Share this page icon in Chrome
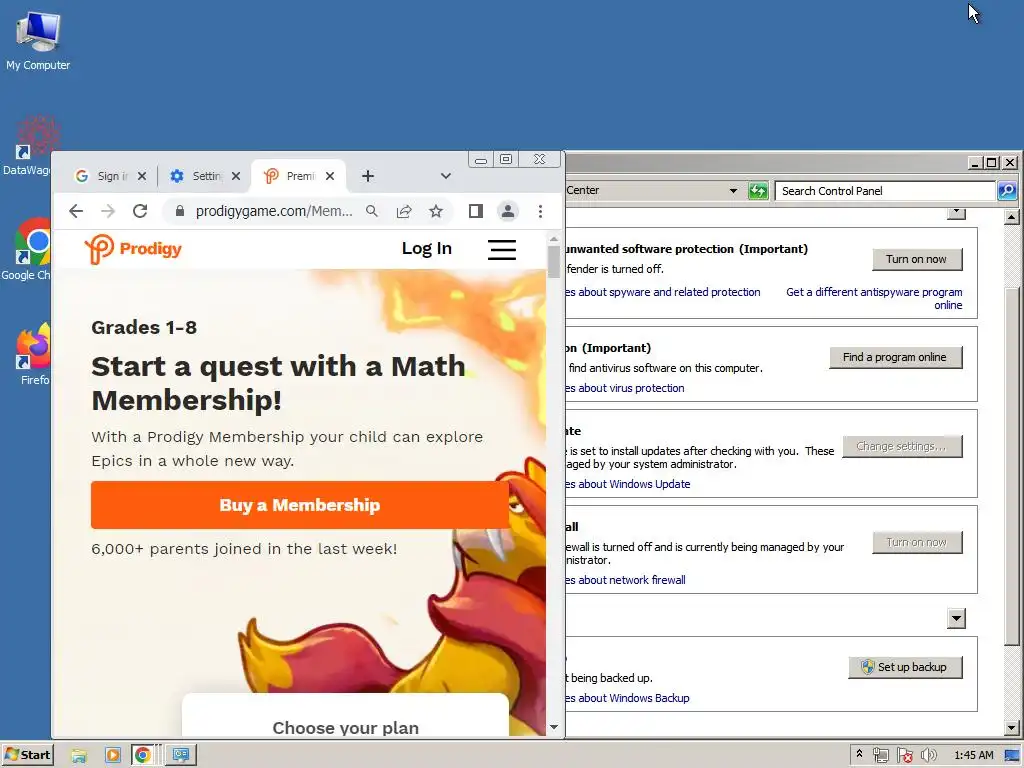1024x768 pixels. coord(404,211)
